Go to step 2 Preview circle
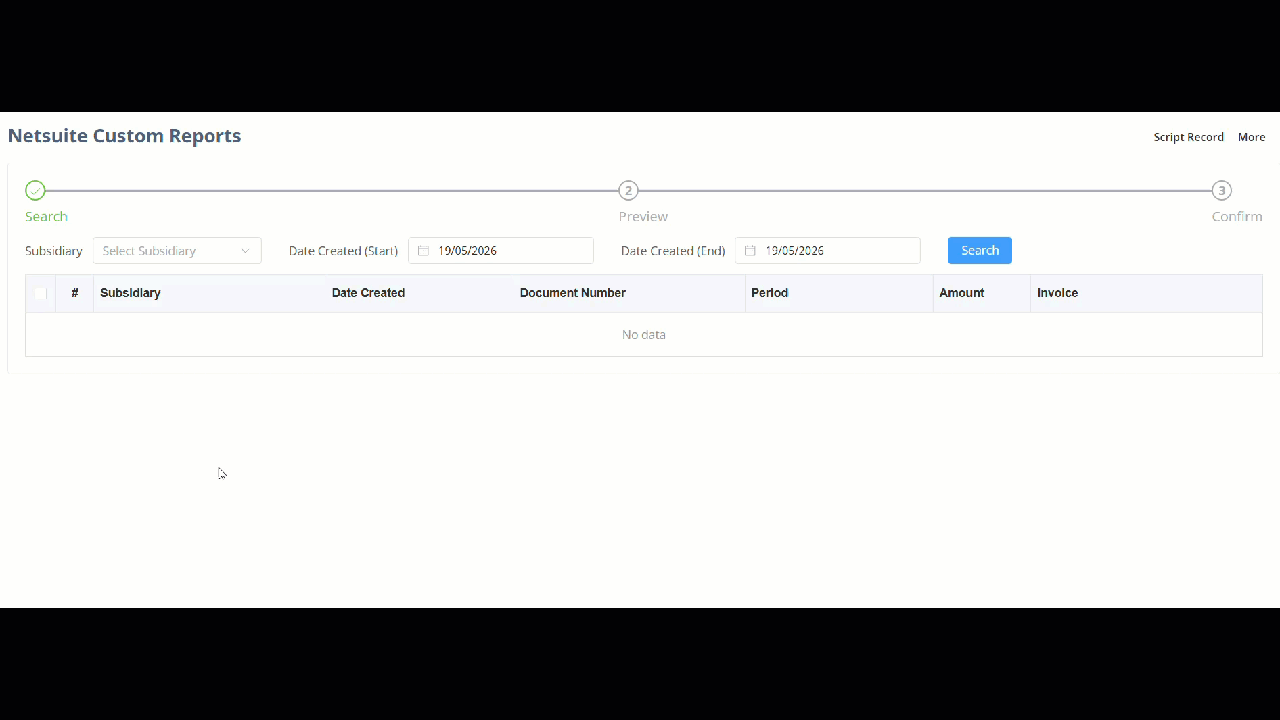 628,190
